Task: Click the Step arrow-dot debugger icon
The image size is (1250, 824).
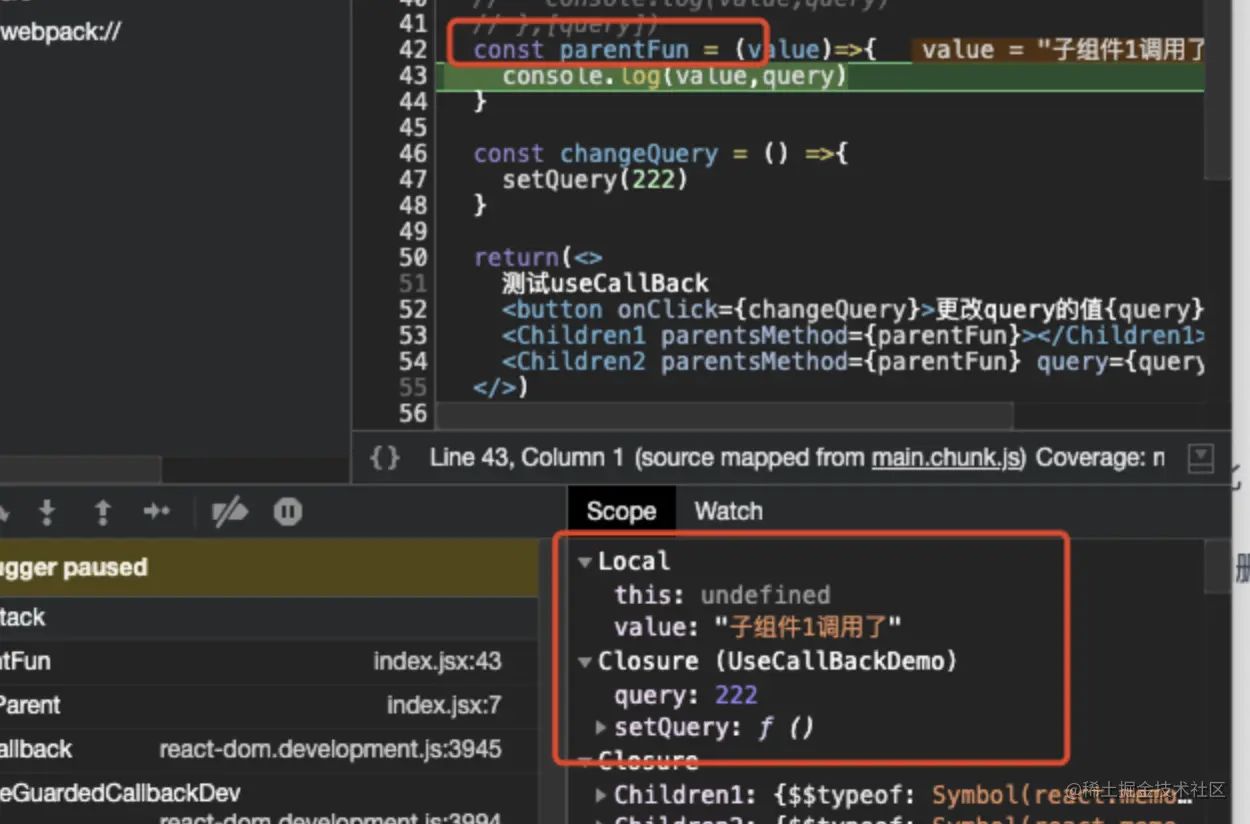Action: tap(156, 512)
